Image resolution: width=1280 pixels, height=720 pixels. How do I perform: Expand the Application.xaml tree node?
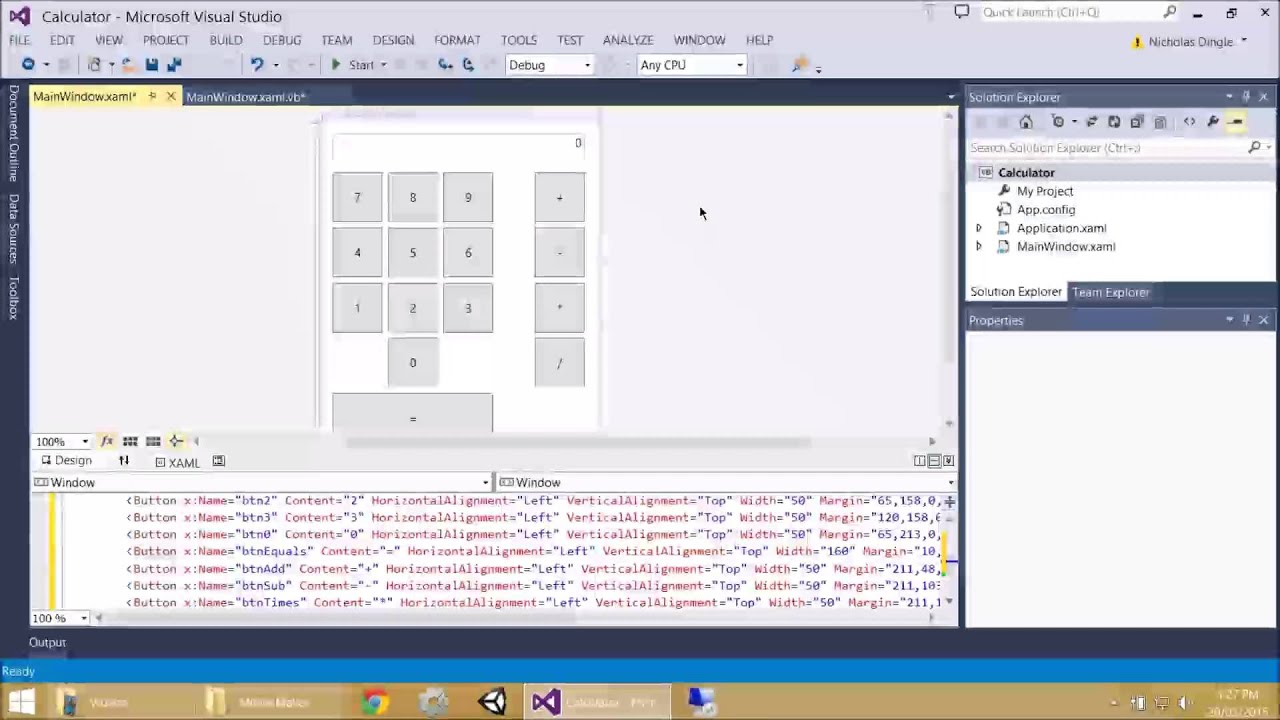(x=979, y=228)
